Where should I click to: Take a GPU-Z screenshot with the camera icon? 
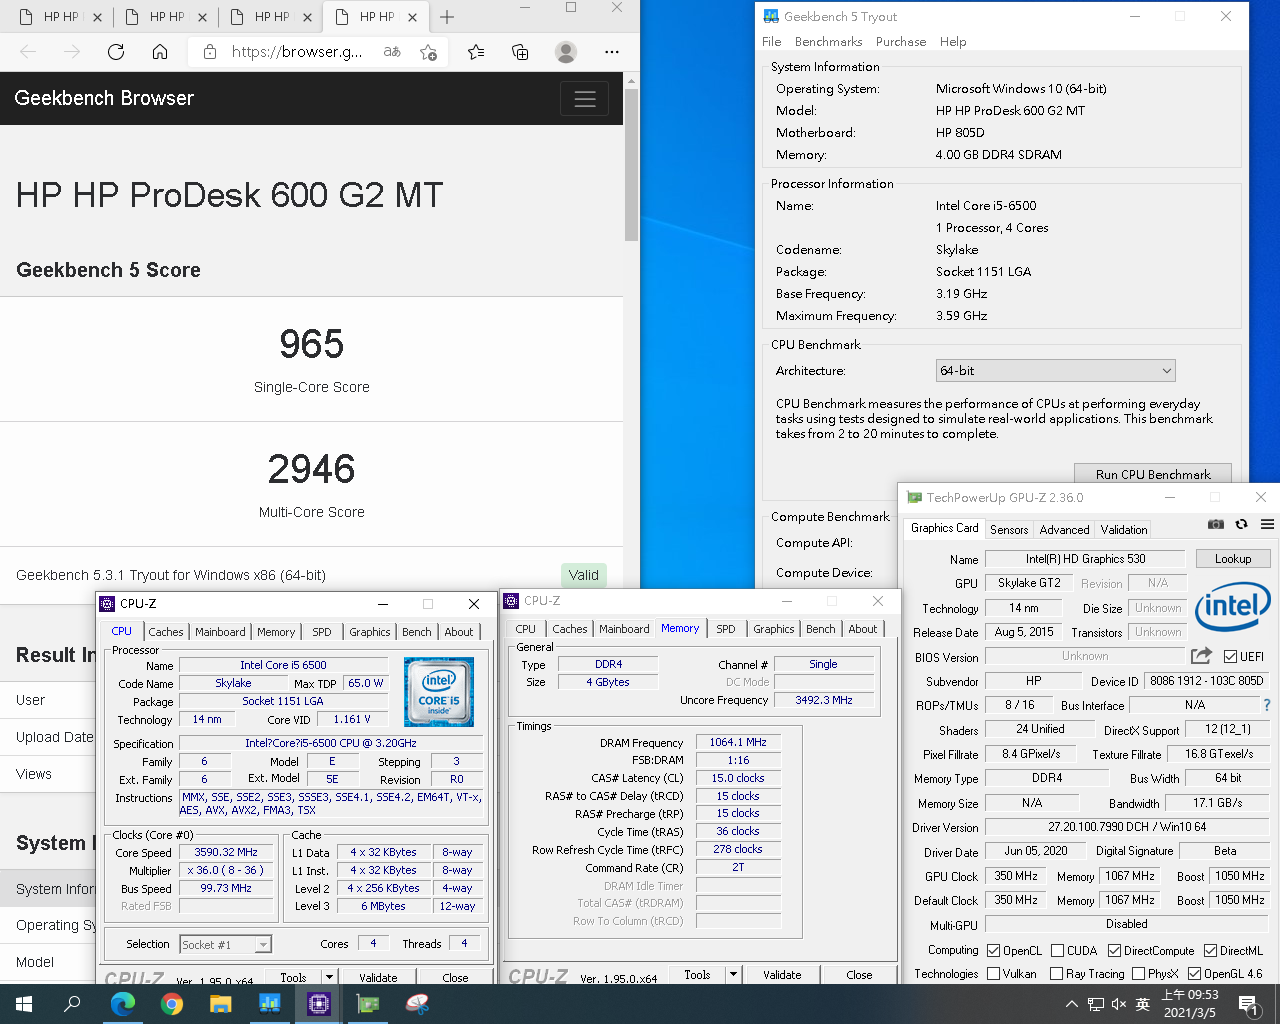pos(1216,524)
